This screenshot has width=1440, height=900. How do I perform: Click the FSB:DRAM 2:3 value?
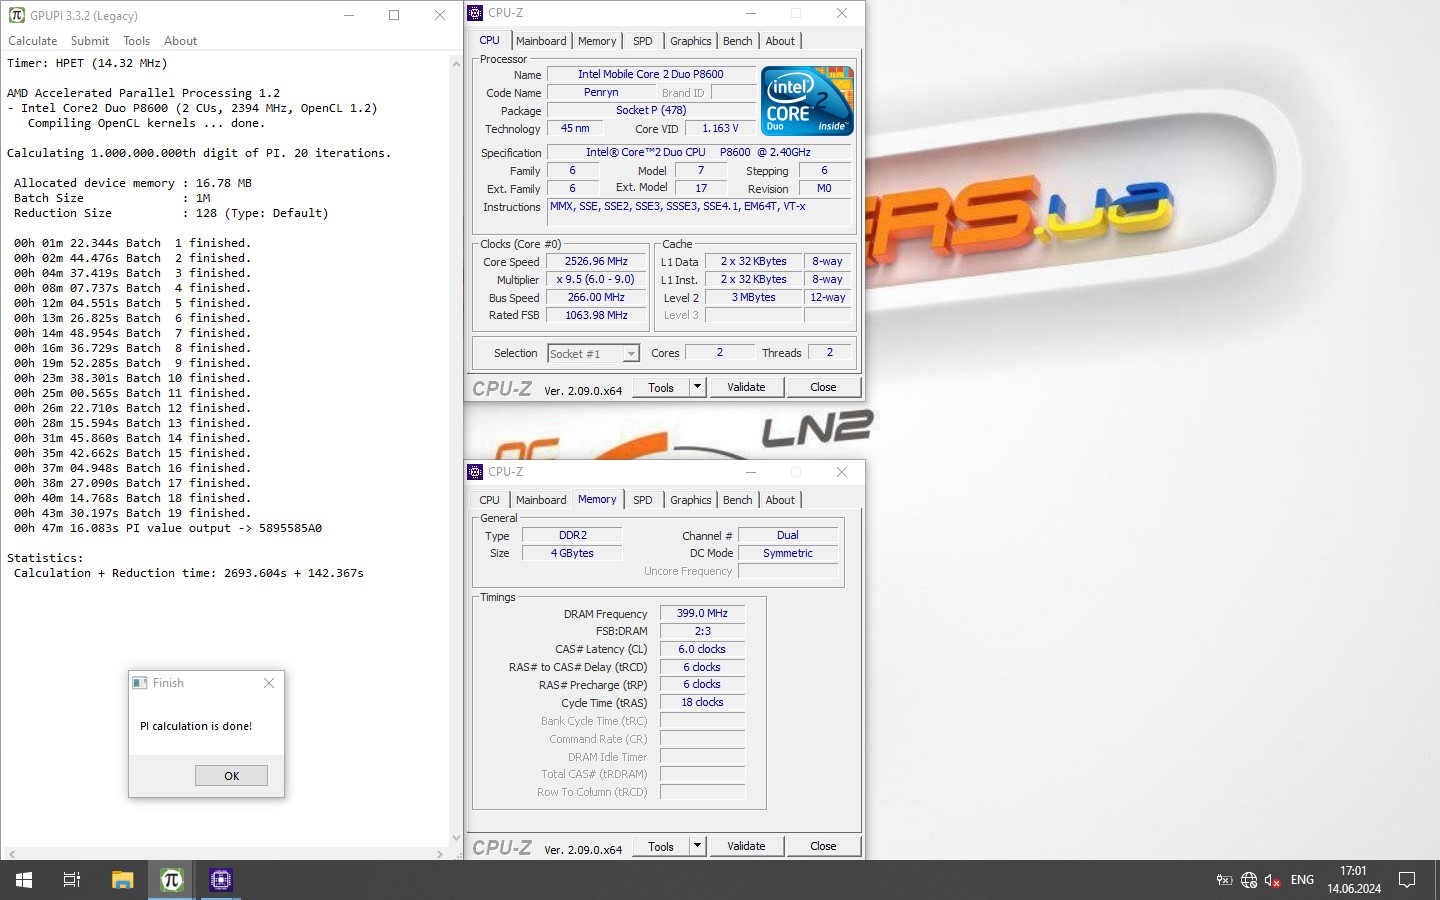pyautogui.click(x=702, y=632)
